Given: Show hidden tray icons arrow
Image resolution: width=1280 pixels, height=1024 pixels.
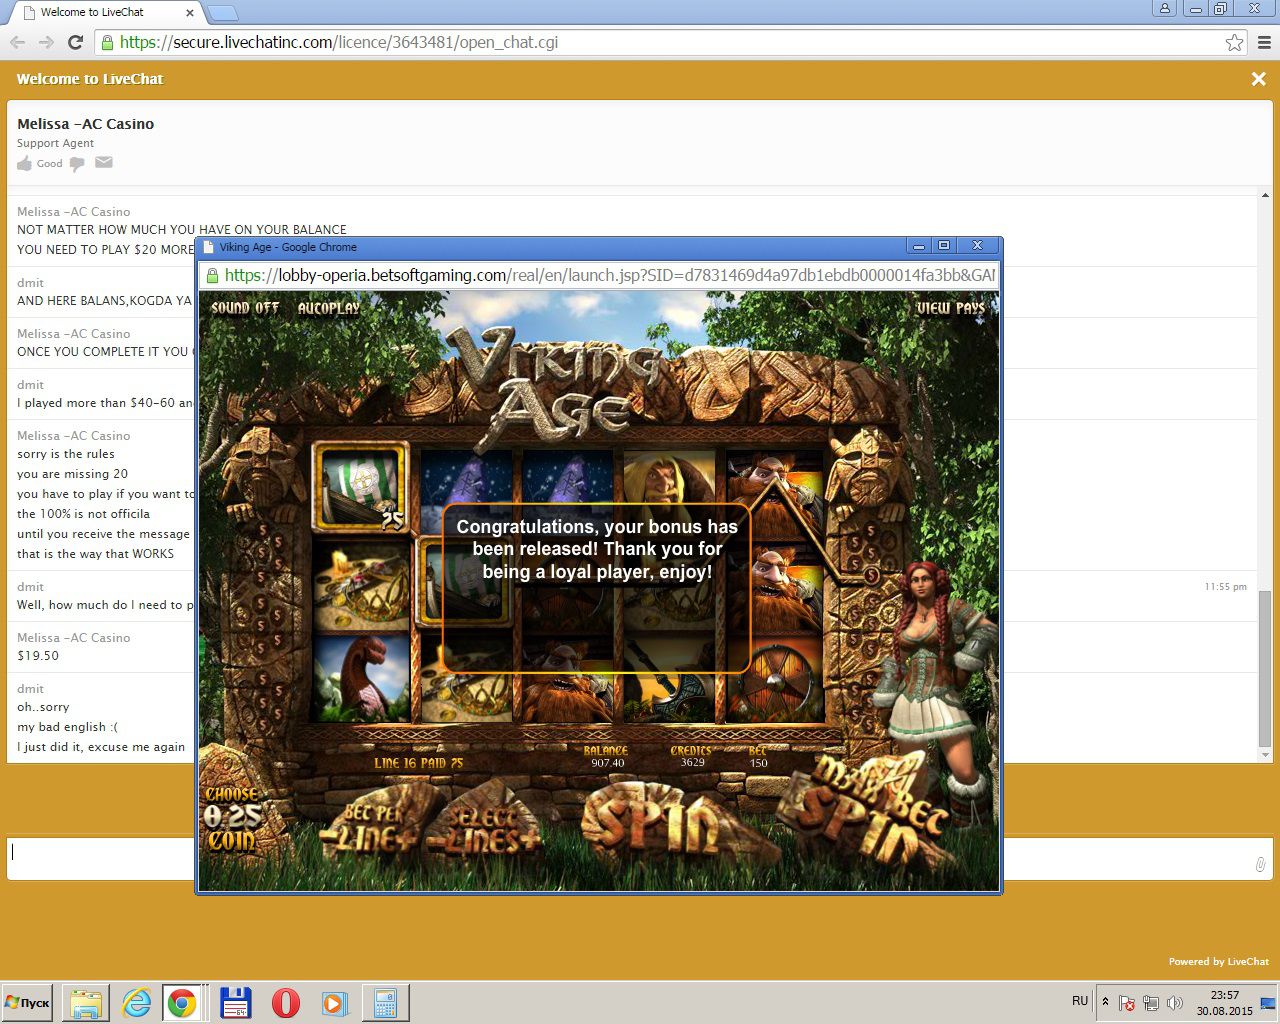Looking at the screenshot, I should pyautogui.click(x=1105, y=1001).
